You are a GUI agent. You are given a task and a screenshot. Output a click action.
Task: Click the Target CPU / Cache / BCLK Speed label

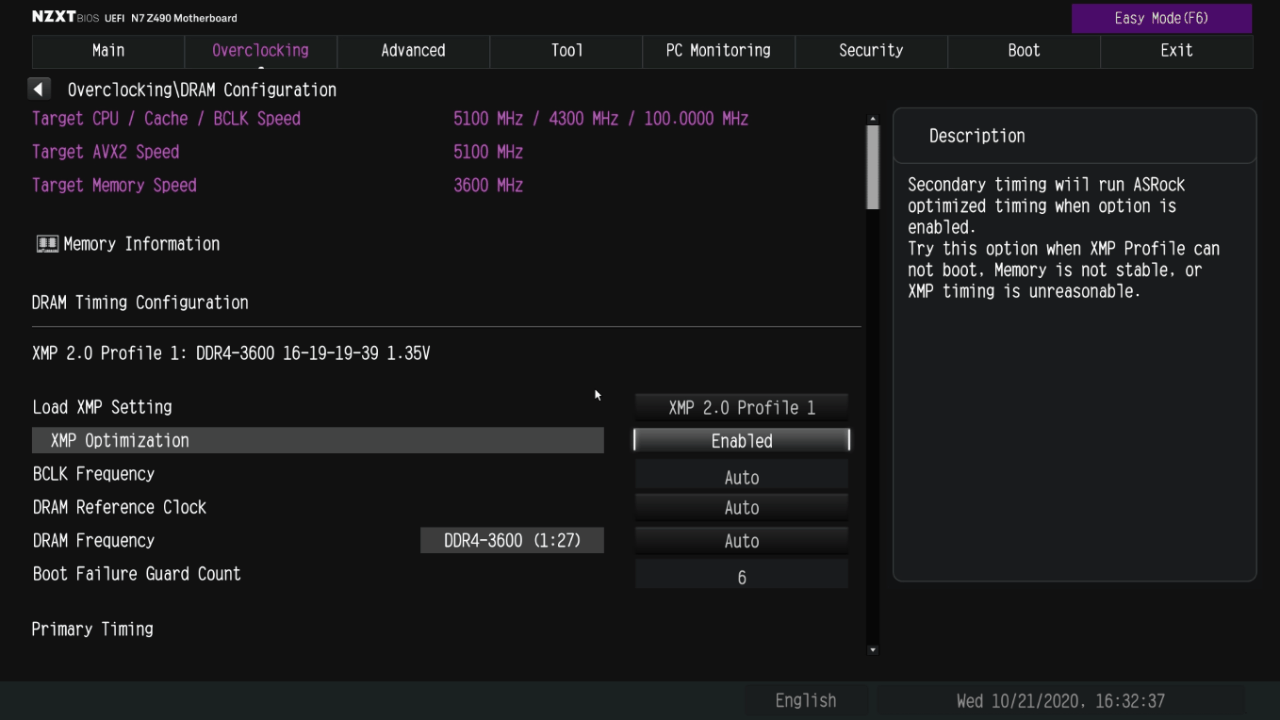coord(166,118)
